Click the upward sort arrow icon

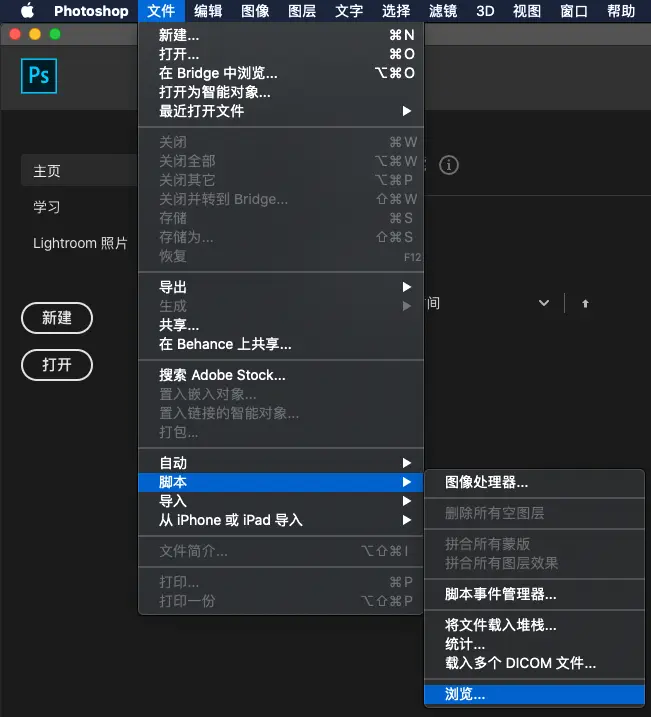pyautogui.click(x=585, y=303)
